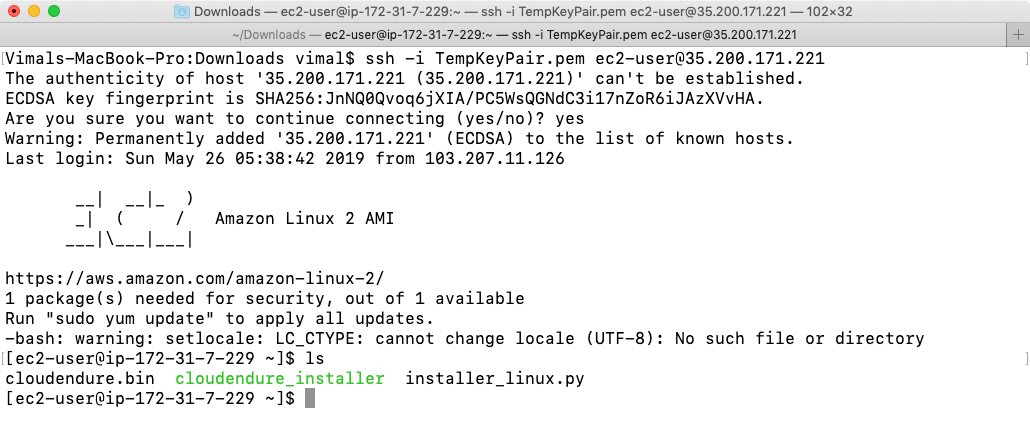Click the "ls" command after the prompt
The height and width of the screenshot is (421, 1030).
pos(315,359)
